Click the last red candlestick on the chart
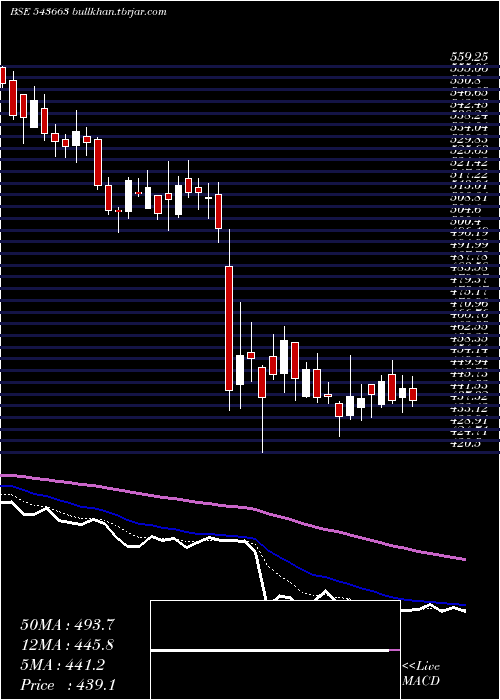This screenshot has width=500, height=700. [413, 395]
